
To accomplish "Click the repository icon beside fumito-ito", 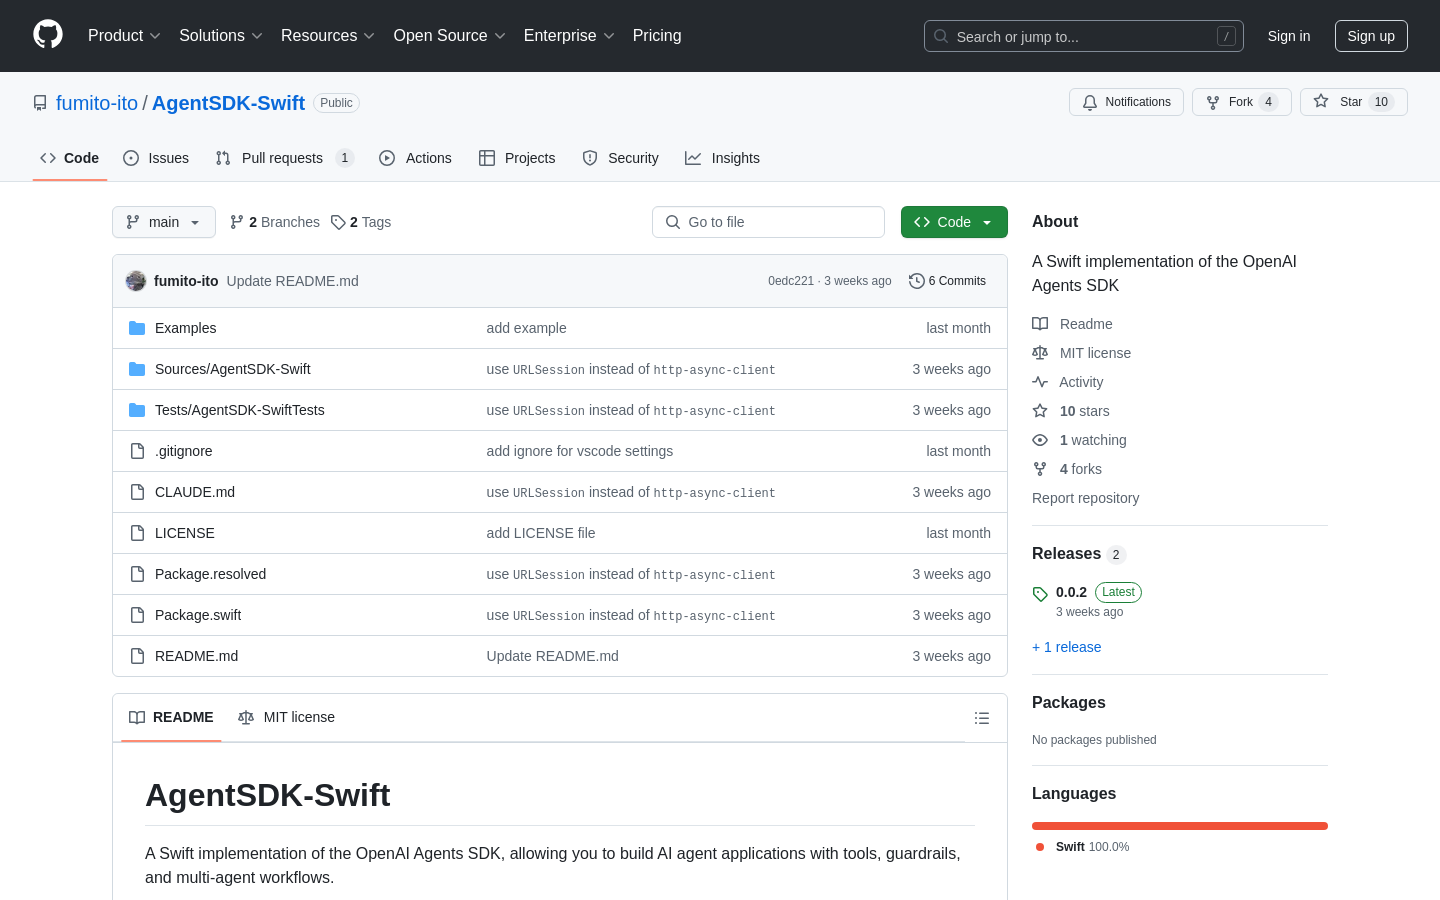I will [x=40, y=103].
